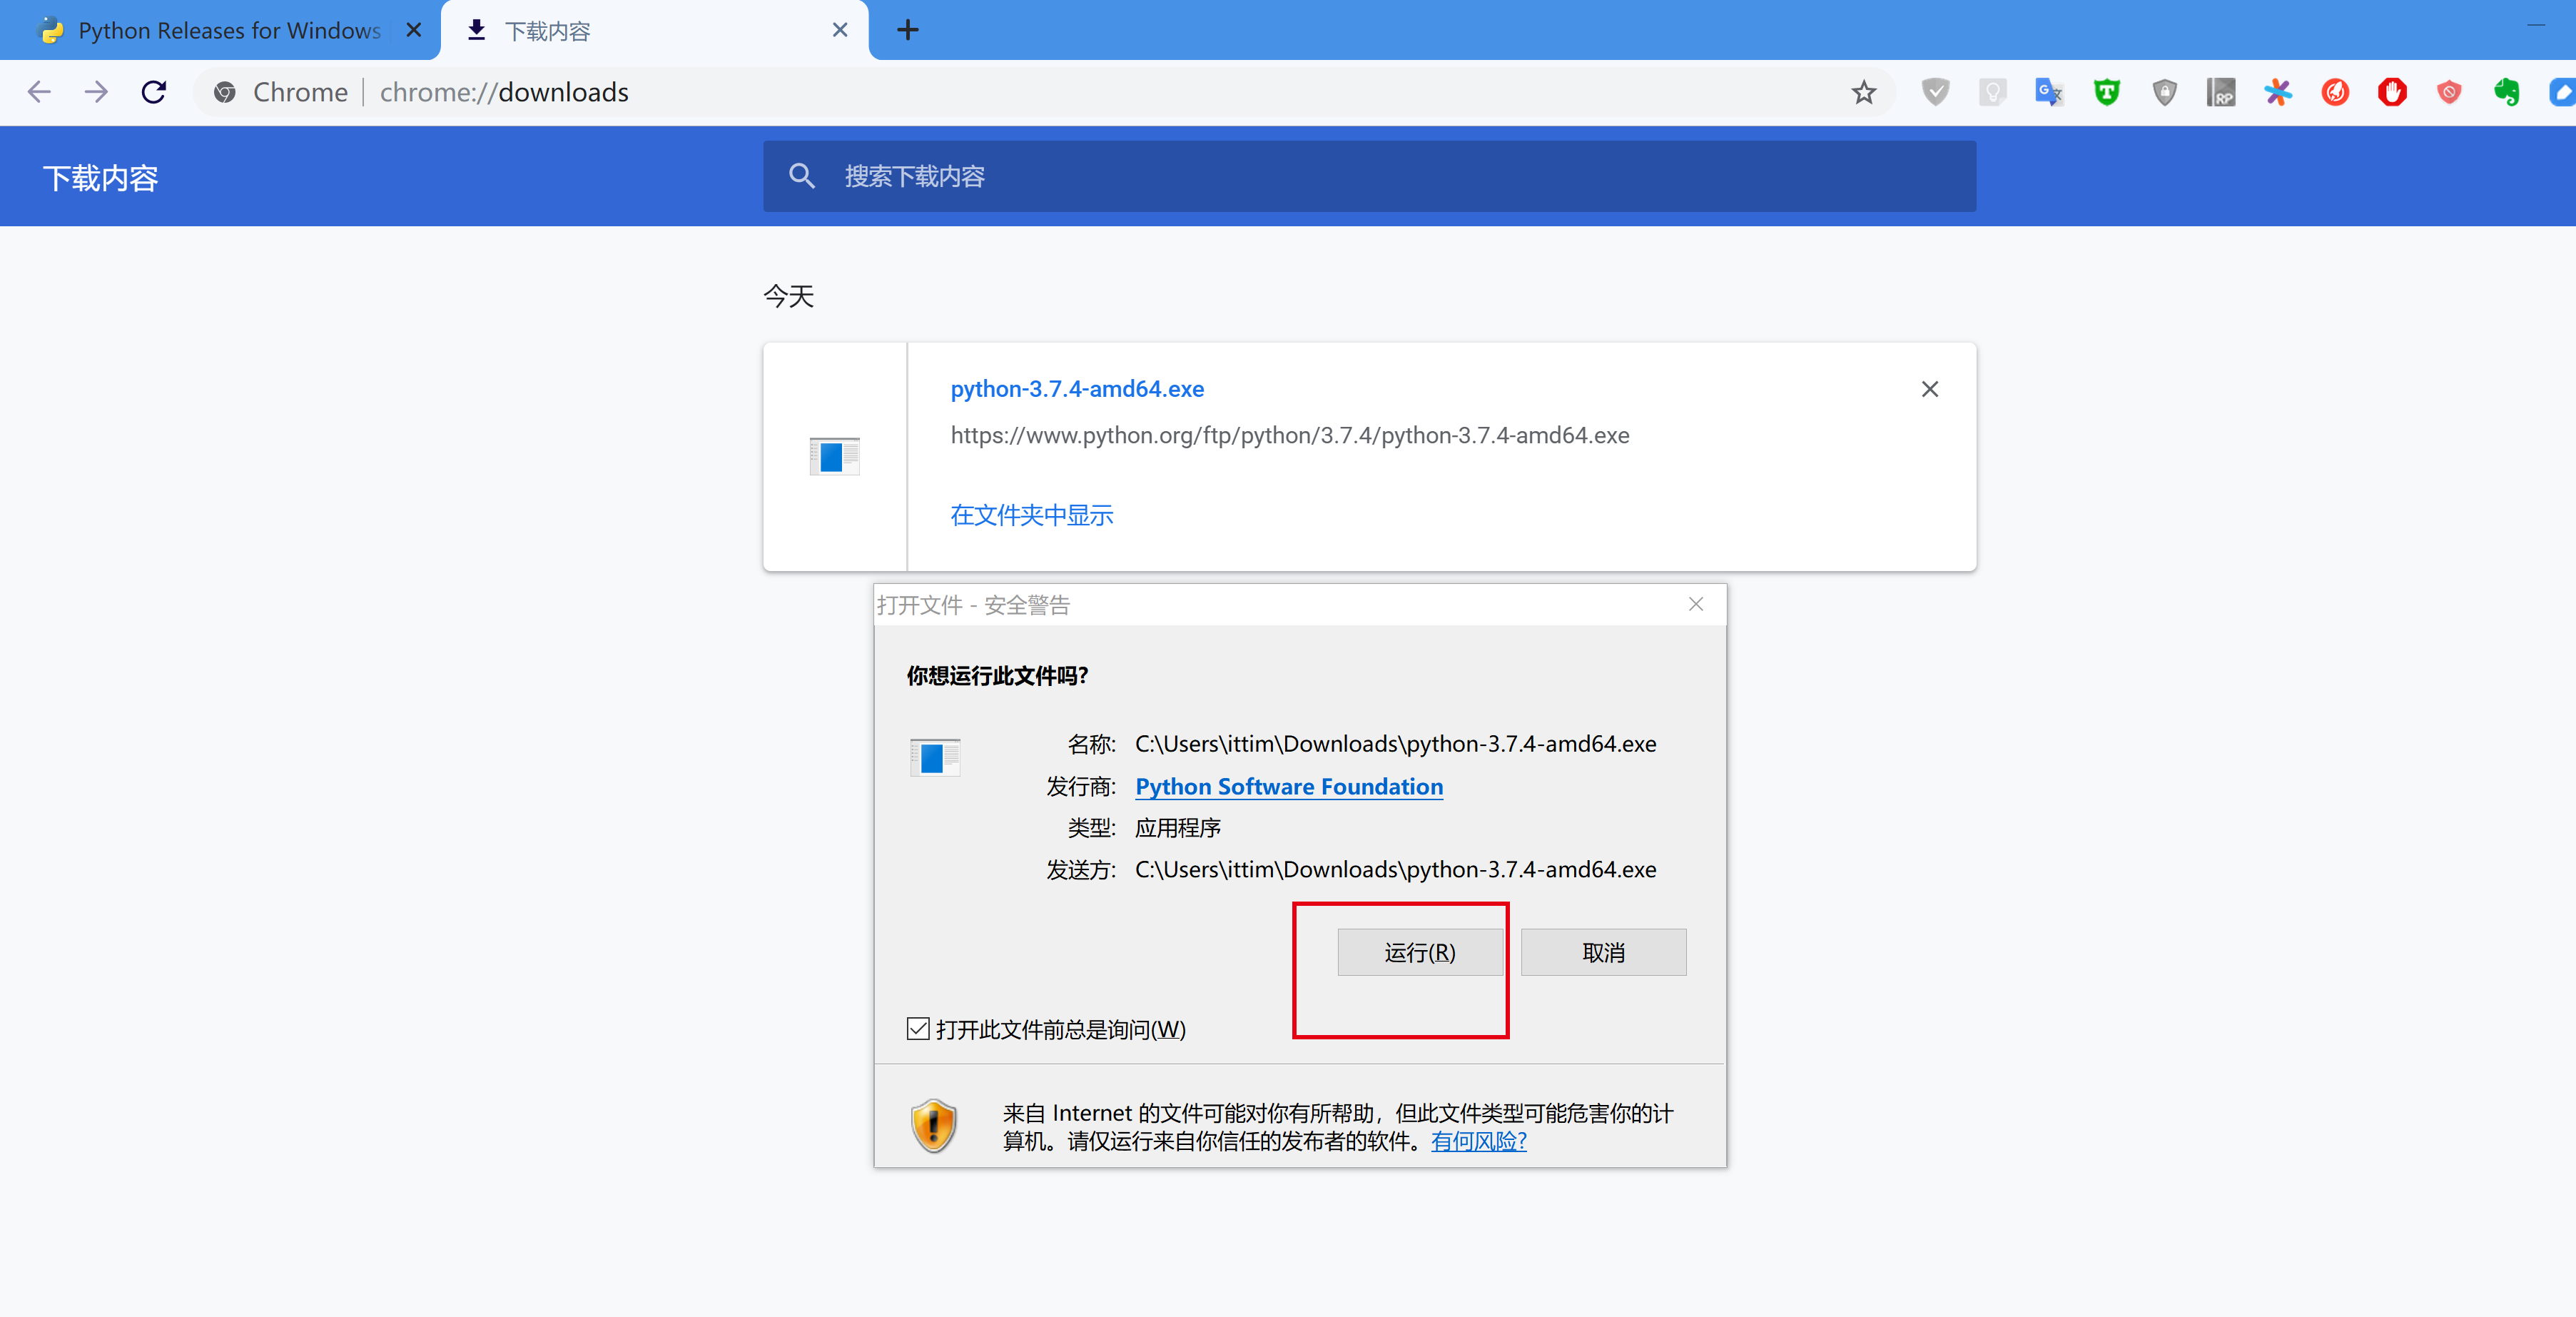Open the python-3.7.4-amd64.exe download link
The image size is (2576, 1317).
[x=1077, y=389]
